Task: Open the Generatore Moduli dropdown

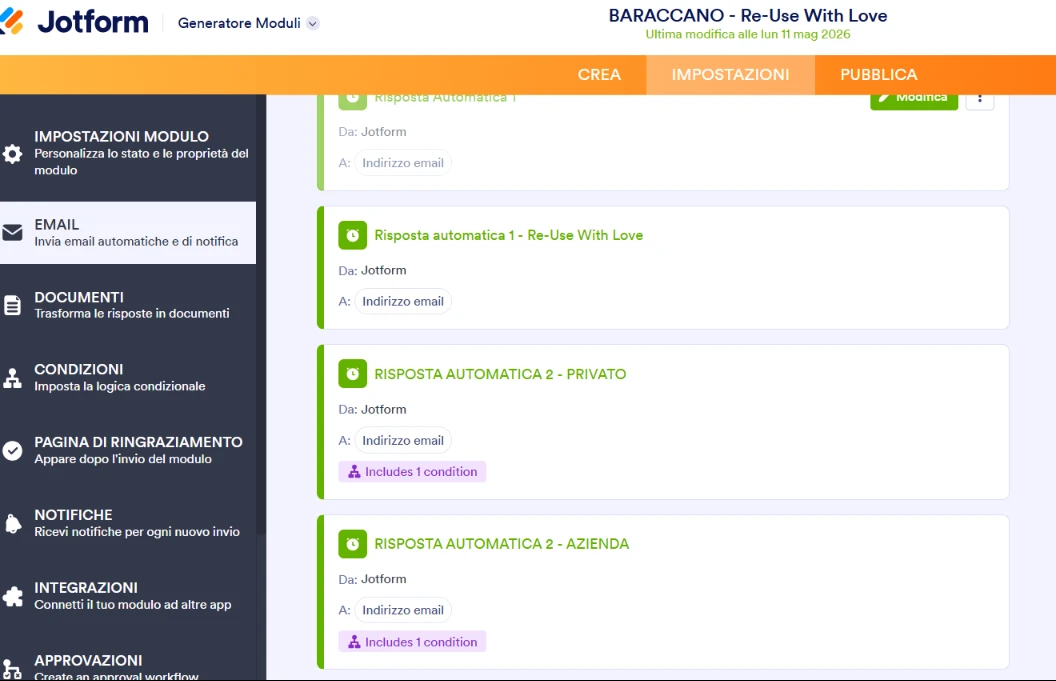Action: click(248, 23)
